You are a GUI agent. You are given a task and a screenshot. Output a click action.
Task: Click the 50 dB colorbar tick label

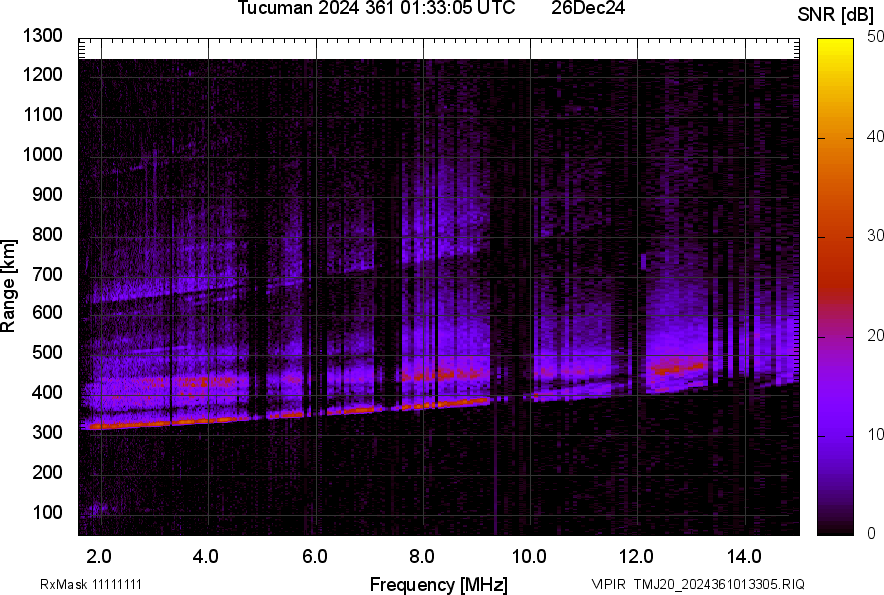coord(876,38)
